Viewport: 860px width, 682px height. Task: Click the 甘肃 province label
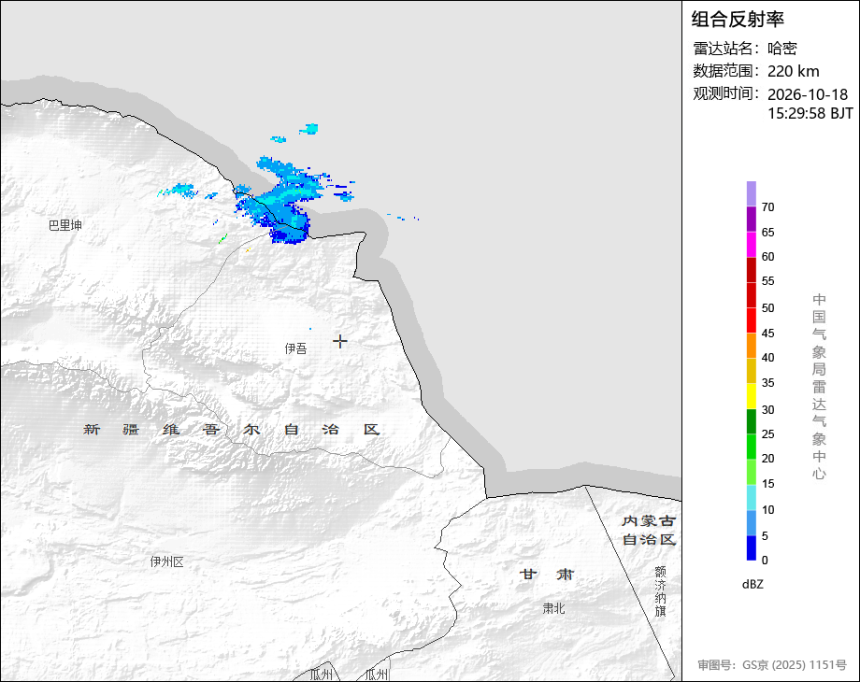(547, 574)
